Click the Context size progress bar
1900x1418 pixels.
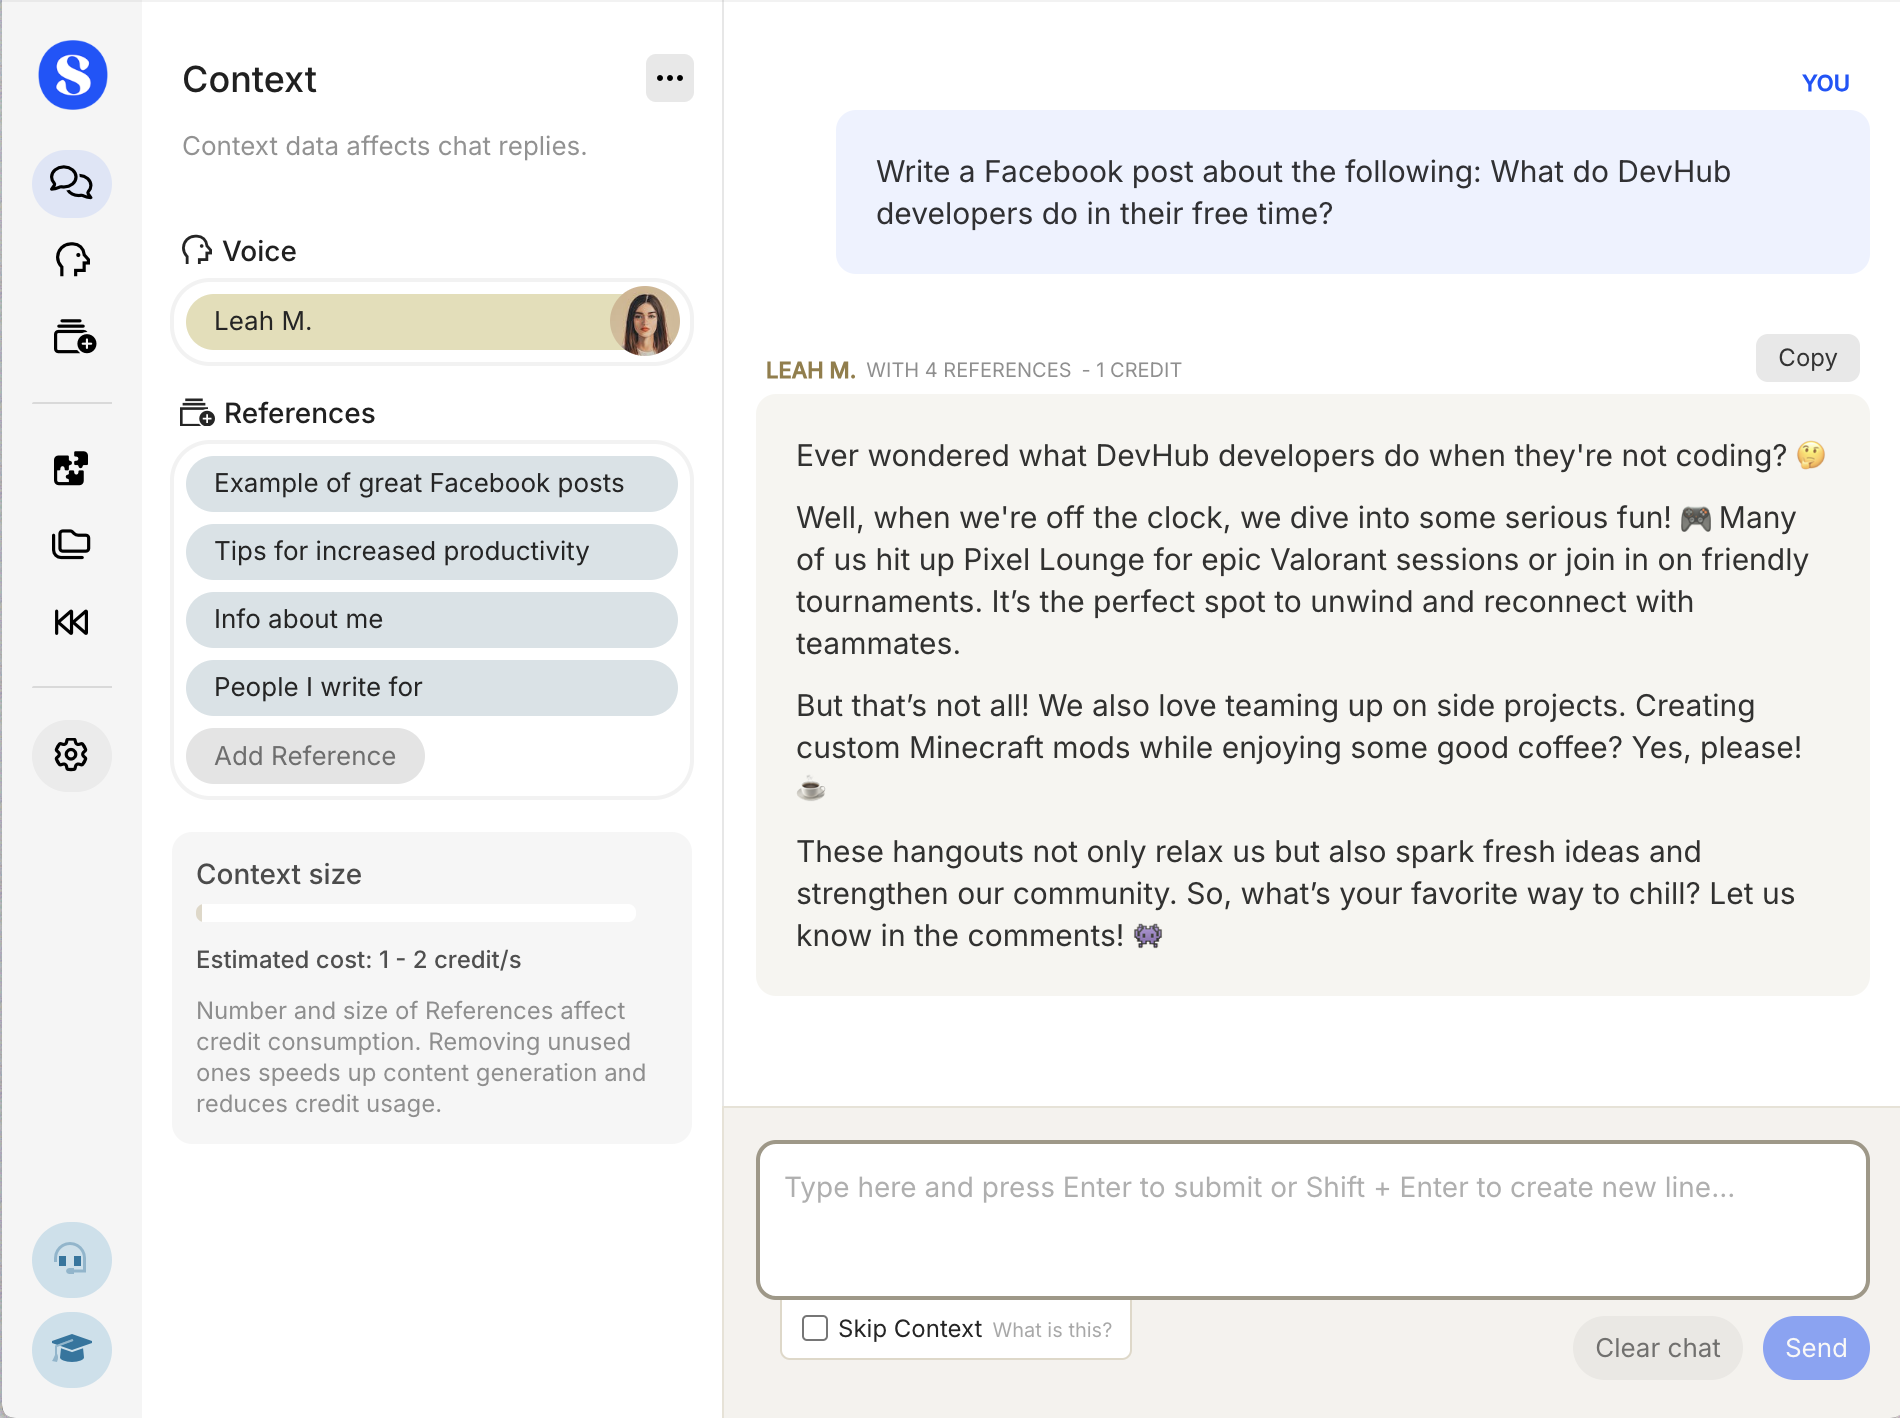(x=416, y=913)
